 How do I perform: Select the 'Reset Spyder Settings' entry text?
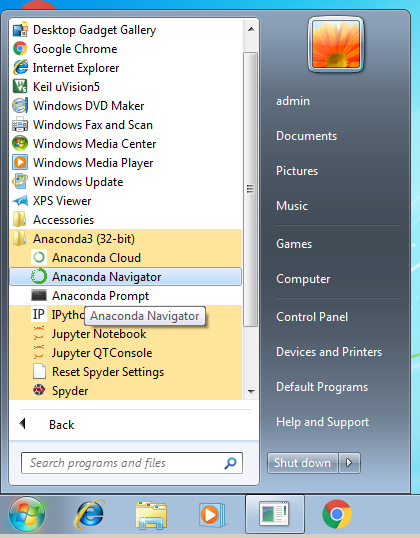click(x=108, y=372)
